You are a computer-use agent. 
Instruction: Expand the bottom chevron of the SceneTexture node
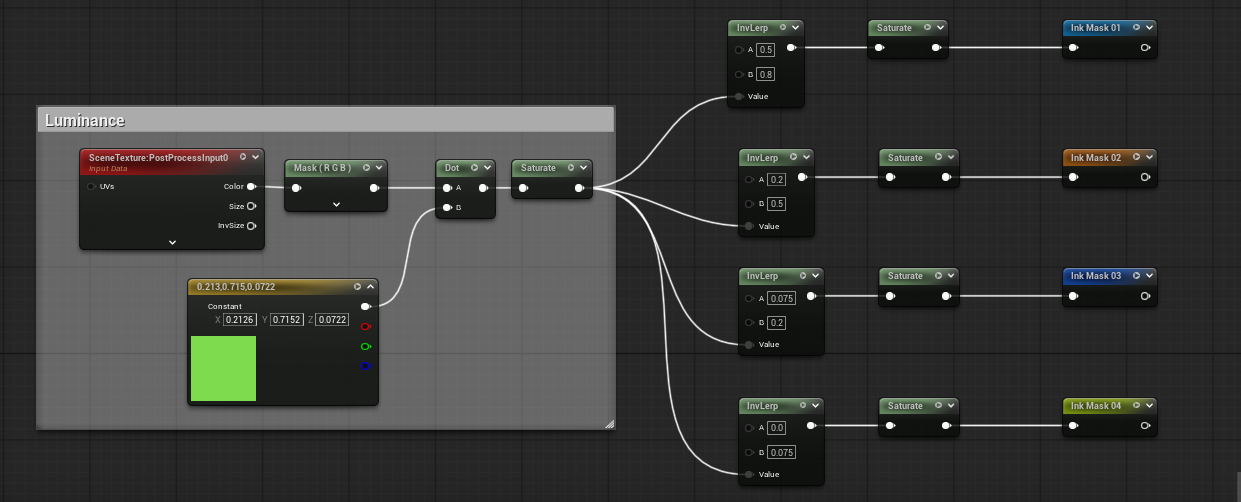(172, 242)
